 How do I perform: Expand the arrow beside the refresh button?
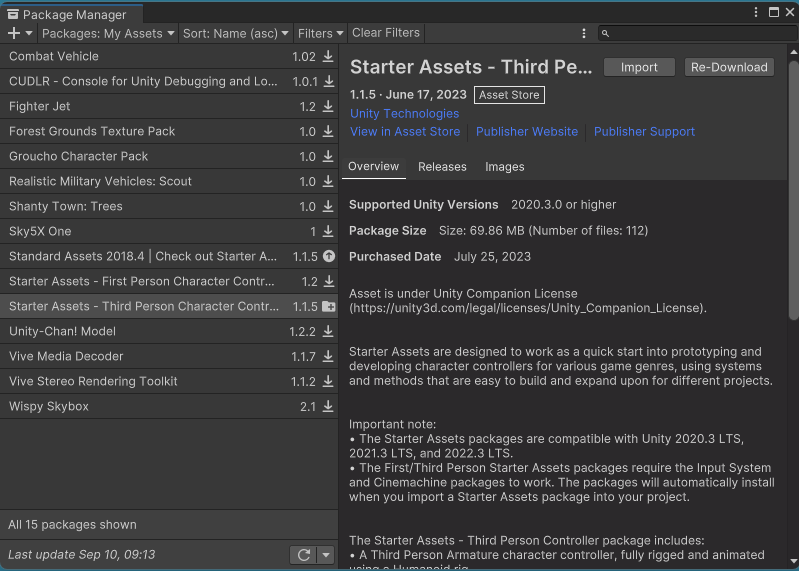click(326, 555)
